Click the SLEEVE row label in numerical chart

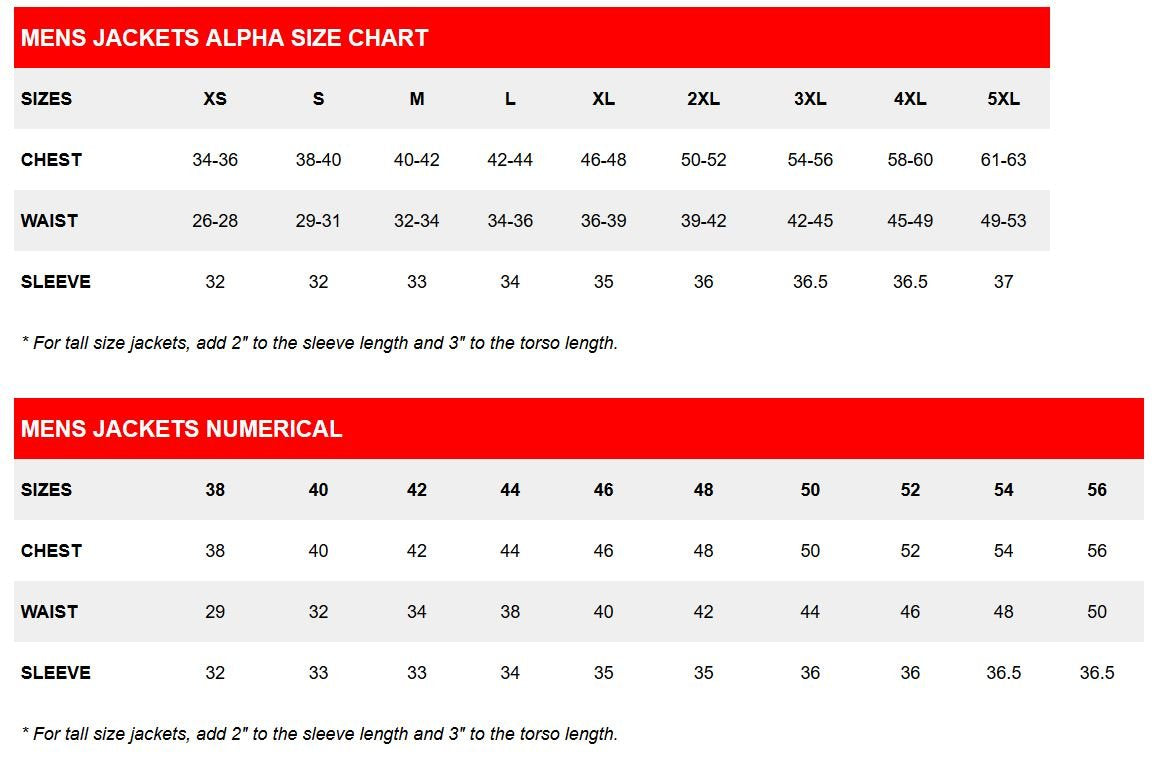click(x=56, y=673)
